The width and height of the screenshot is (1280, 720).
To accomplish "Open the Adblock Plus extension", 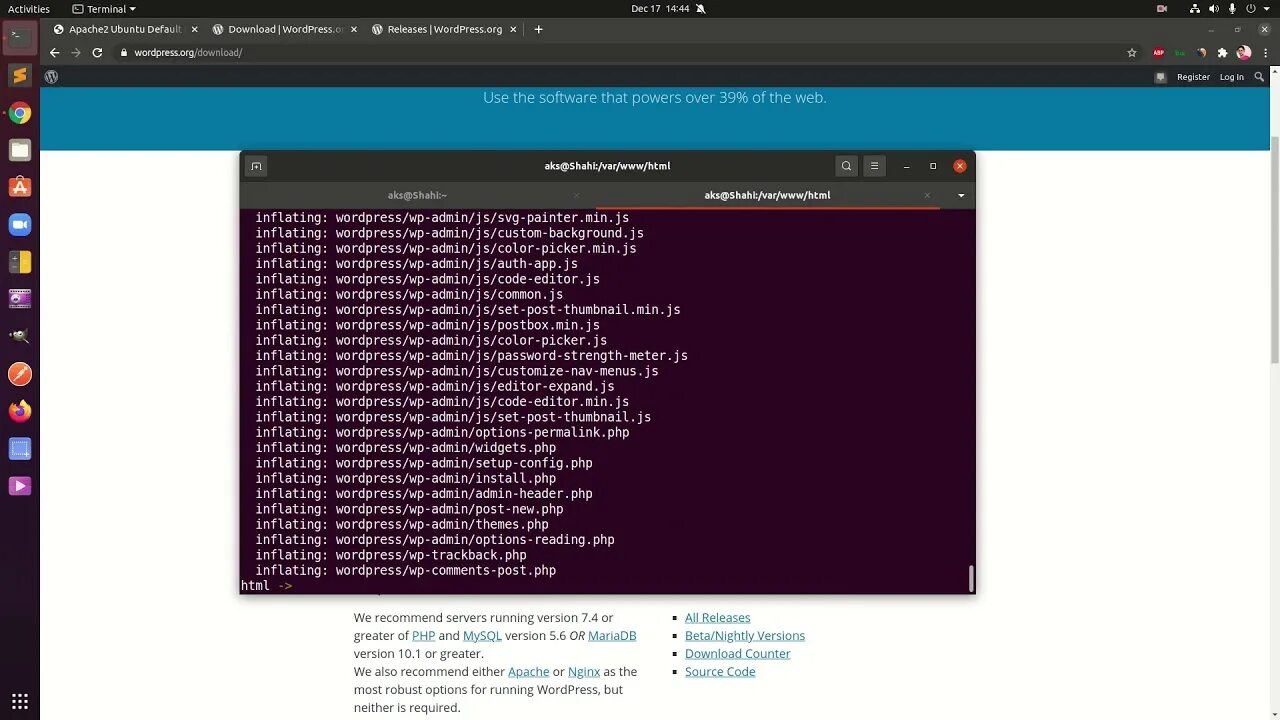I will [1159, 52].
